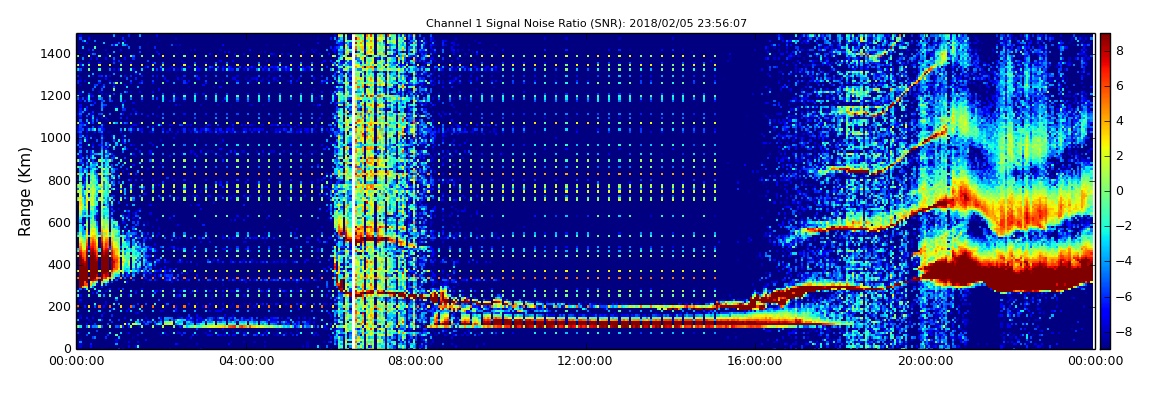This screenshot has height=407, width=1150.
Task: Click the '0' range-axis tick label
Action: click(67, 349)
